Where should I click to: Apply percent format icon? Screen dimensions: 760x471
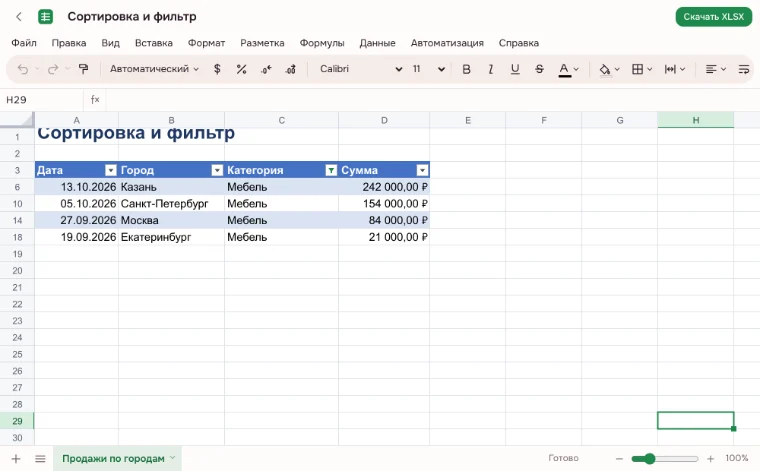coord(241,69)
